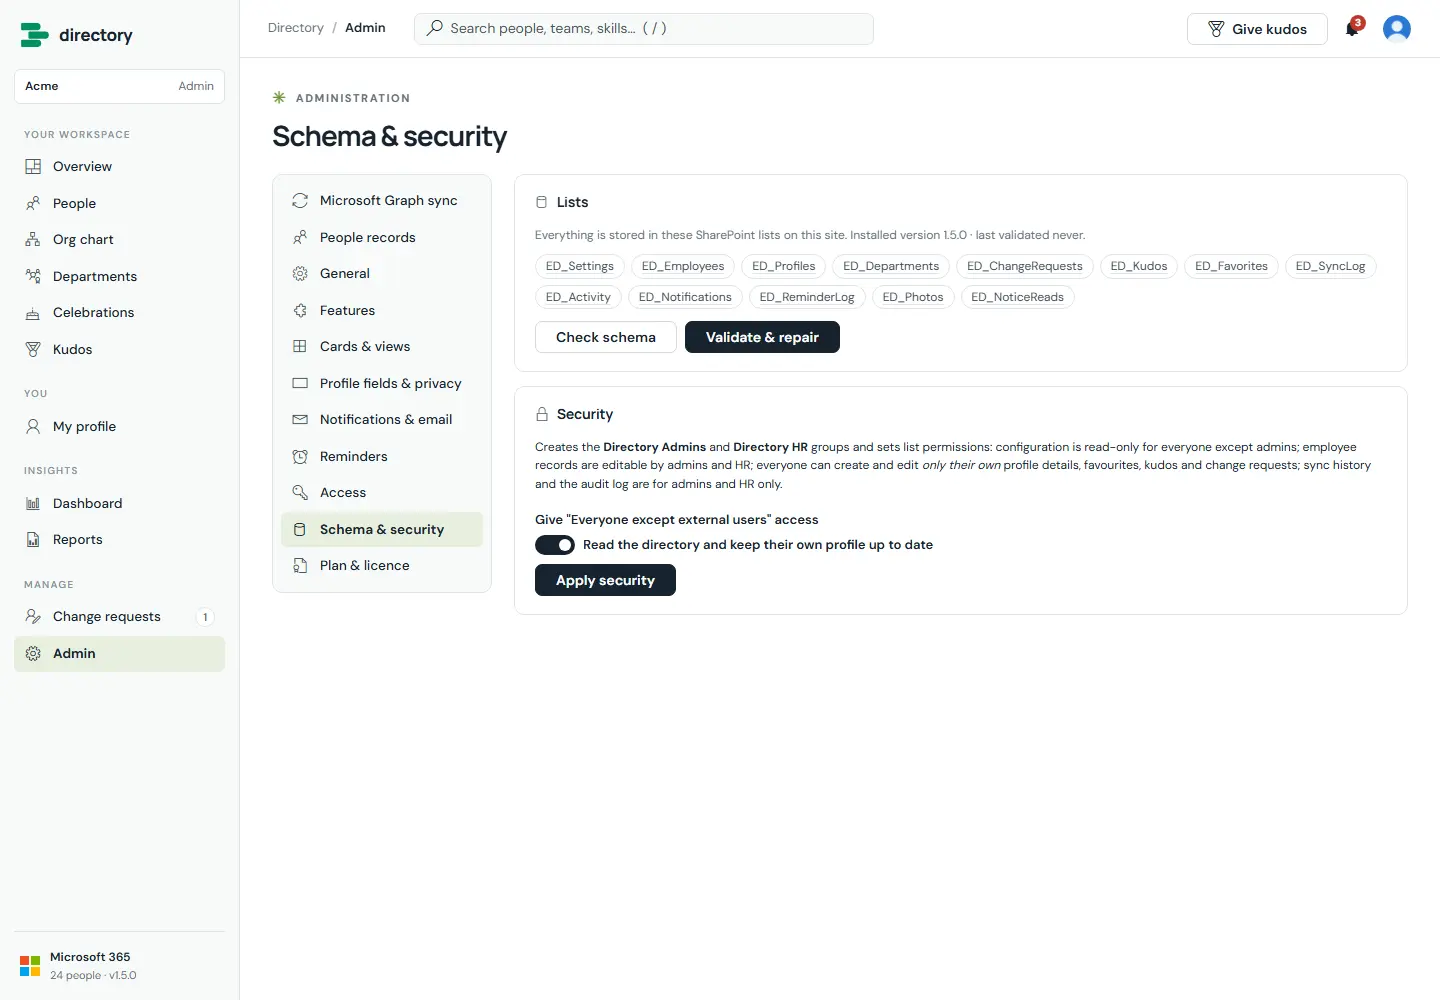Go to Profile fields & privacy
This screenshot has height=1000, width=1440.
[x=382, y=383]
